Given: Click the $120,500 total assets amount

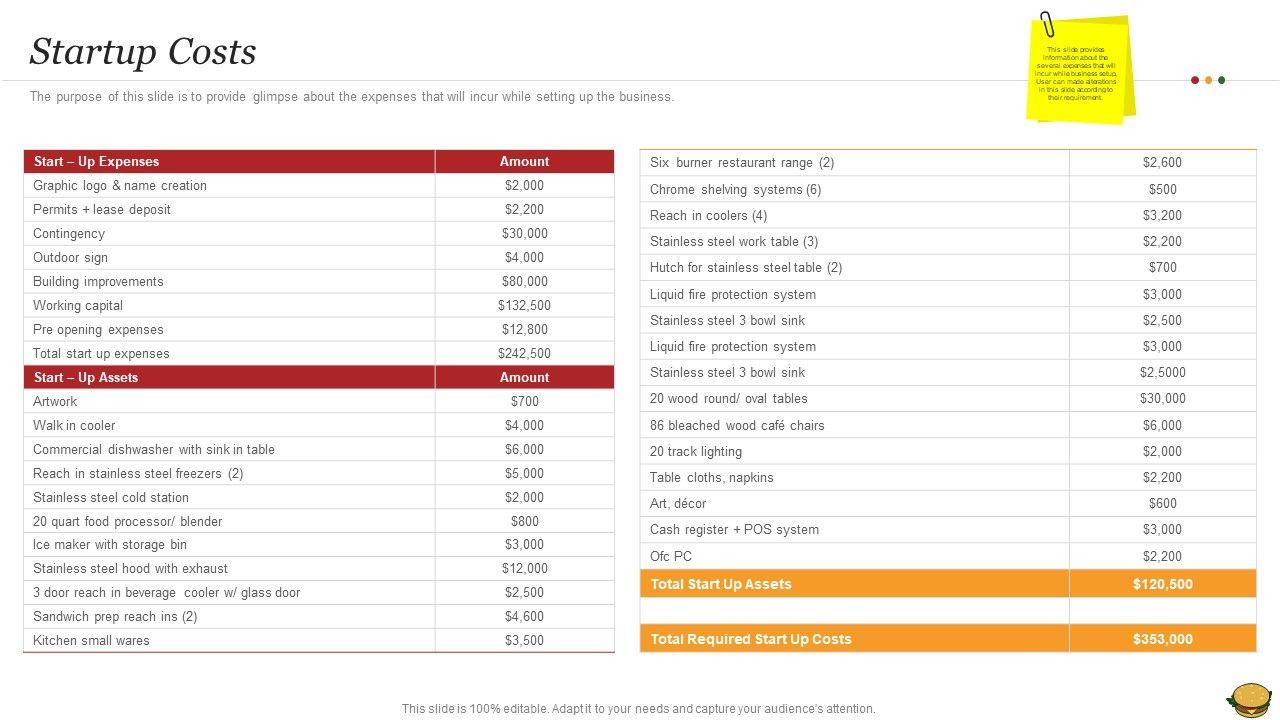Looking at the screenshot, I should point(1162,584).
